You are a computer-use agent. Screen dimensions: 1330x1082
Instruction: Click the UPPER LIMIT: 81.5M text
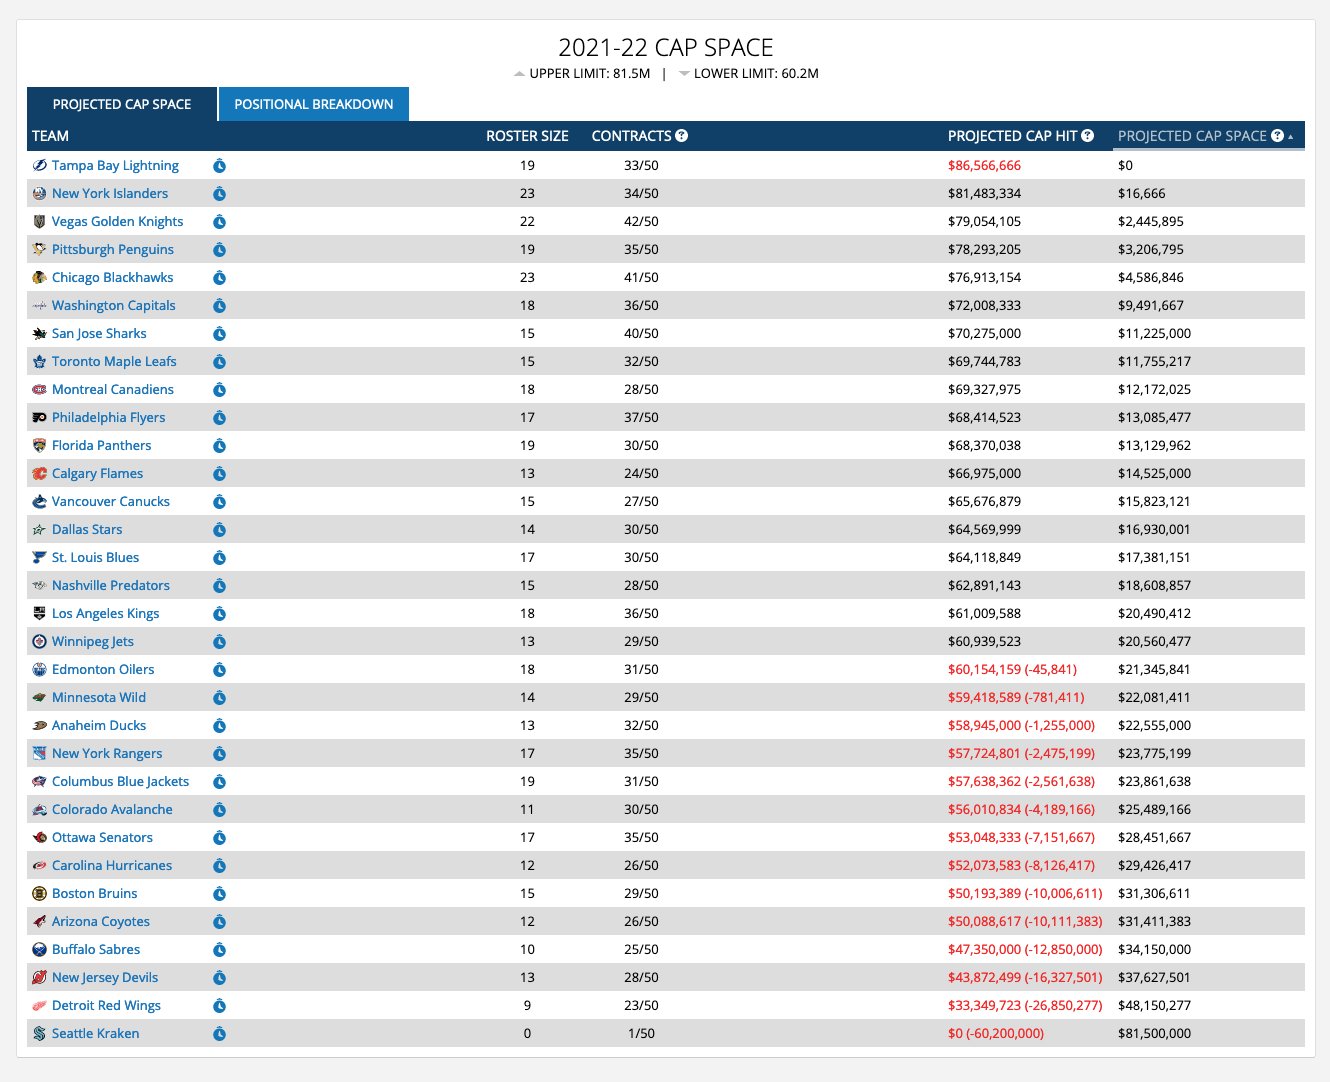point(589,74)
